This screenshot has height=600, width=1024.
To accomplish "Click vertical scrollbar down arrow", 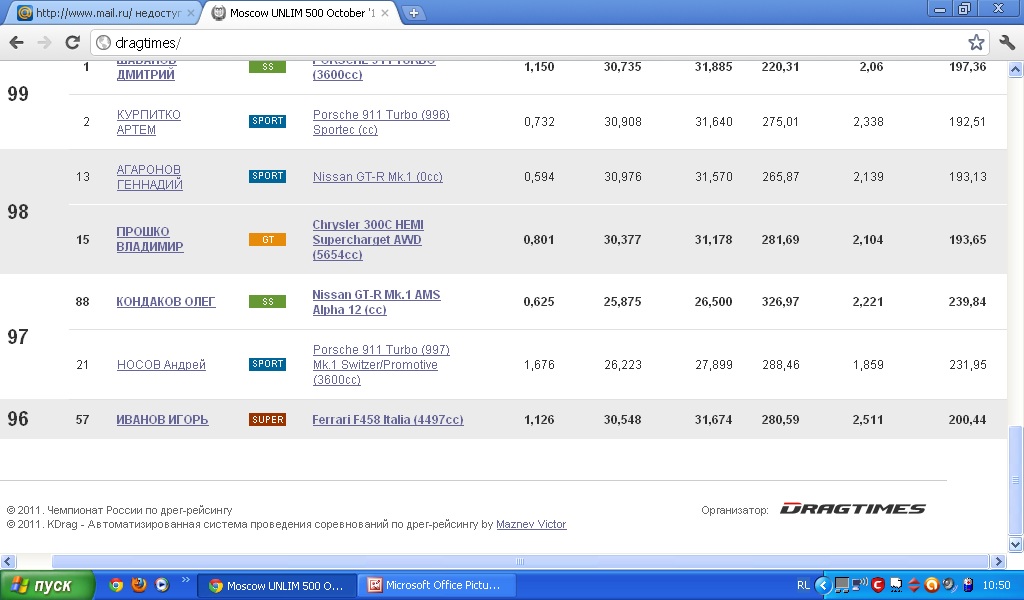I will tap(1015, 544).
